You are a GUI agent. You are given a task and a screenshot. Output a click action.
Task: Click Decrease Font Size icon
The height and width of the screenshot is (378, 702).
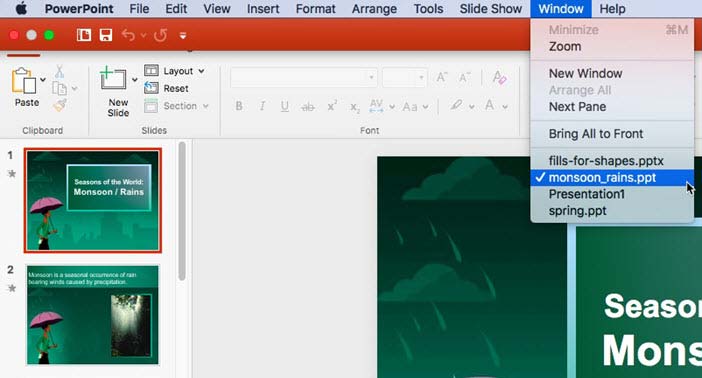coord(464,77)
